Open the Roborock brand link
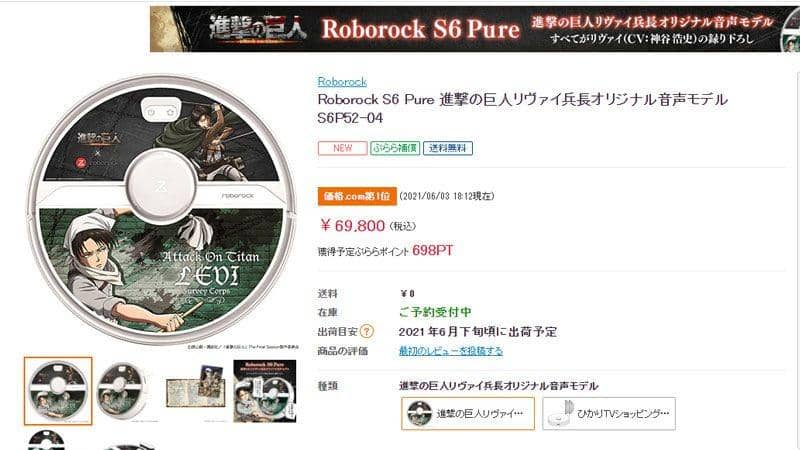 [x=342, y=82]
